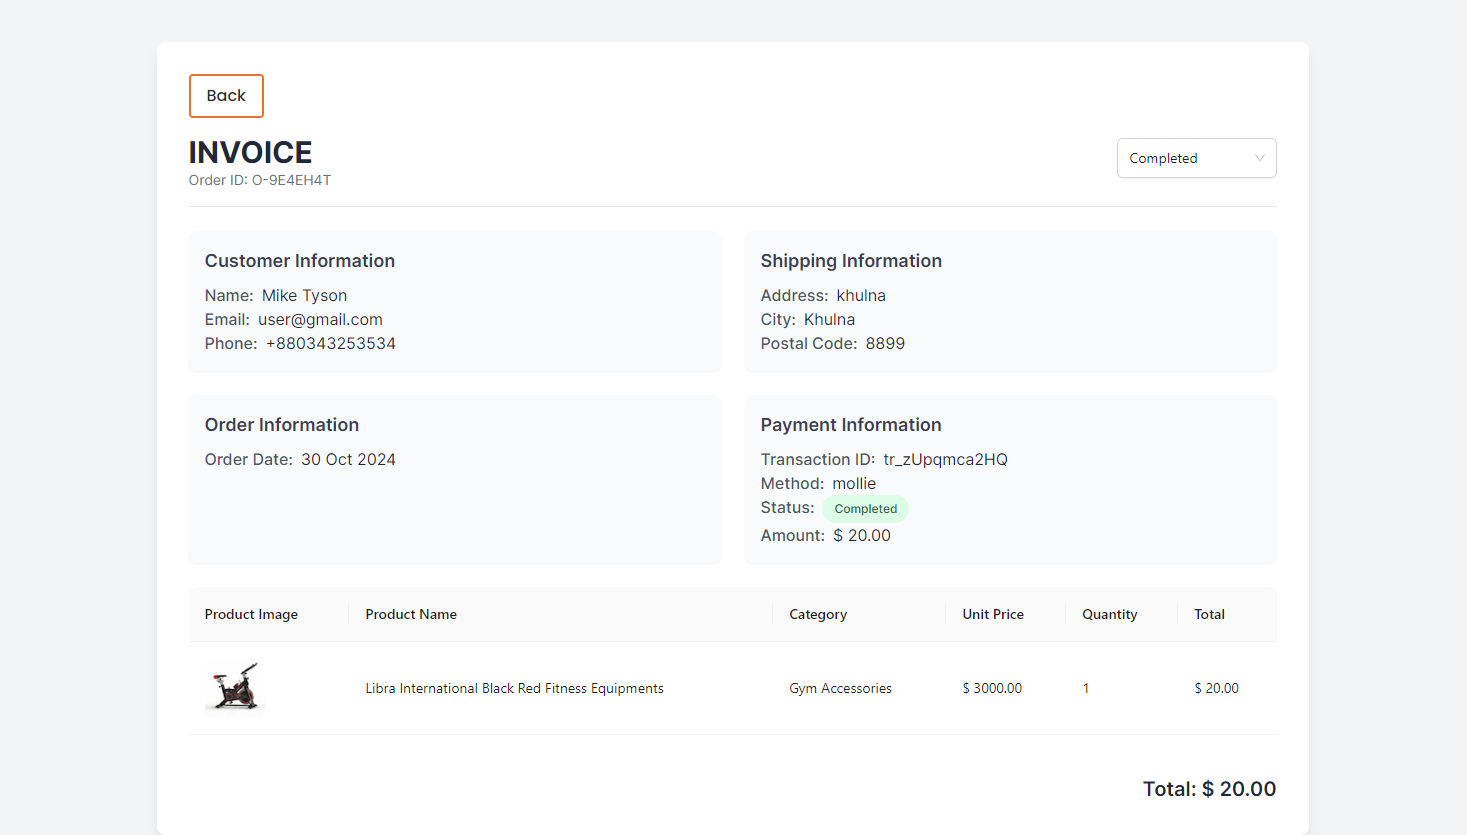
Task: Select the Order ID O-9E4EH4T text
Action: coord(260,181)
